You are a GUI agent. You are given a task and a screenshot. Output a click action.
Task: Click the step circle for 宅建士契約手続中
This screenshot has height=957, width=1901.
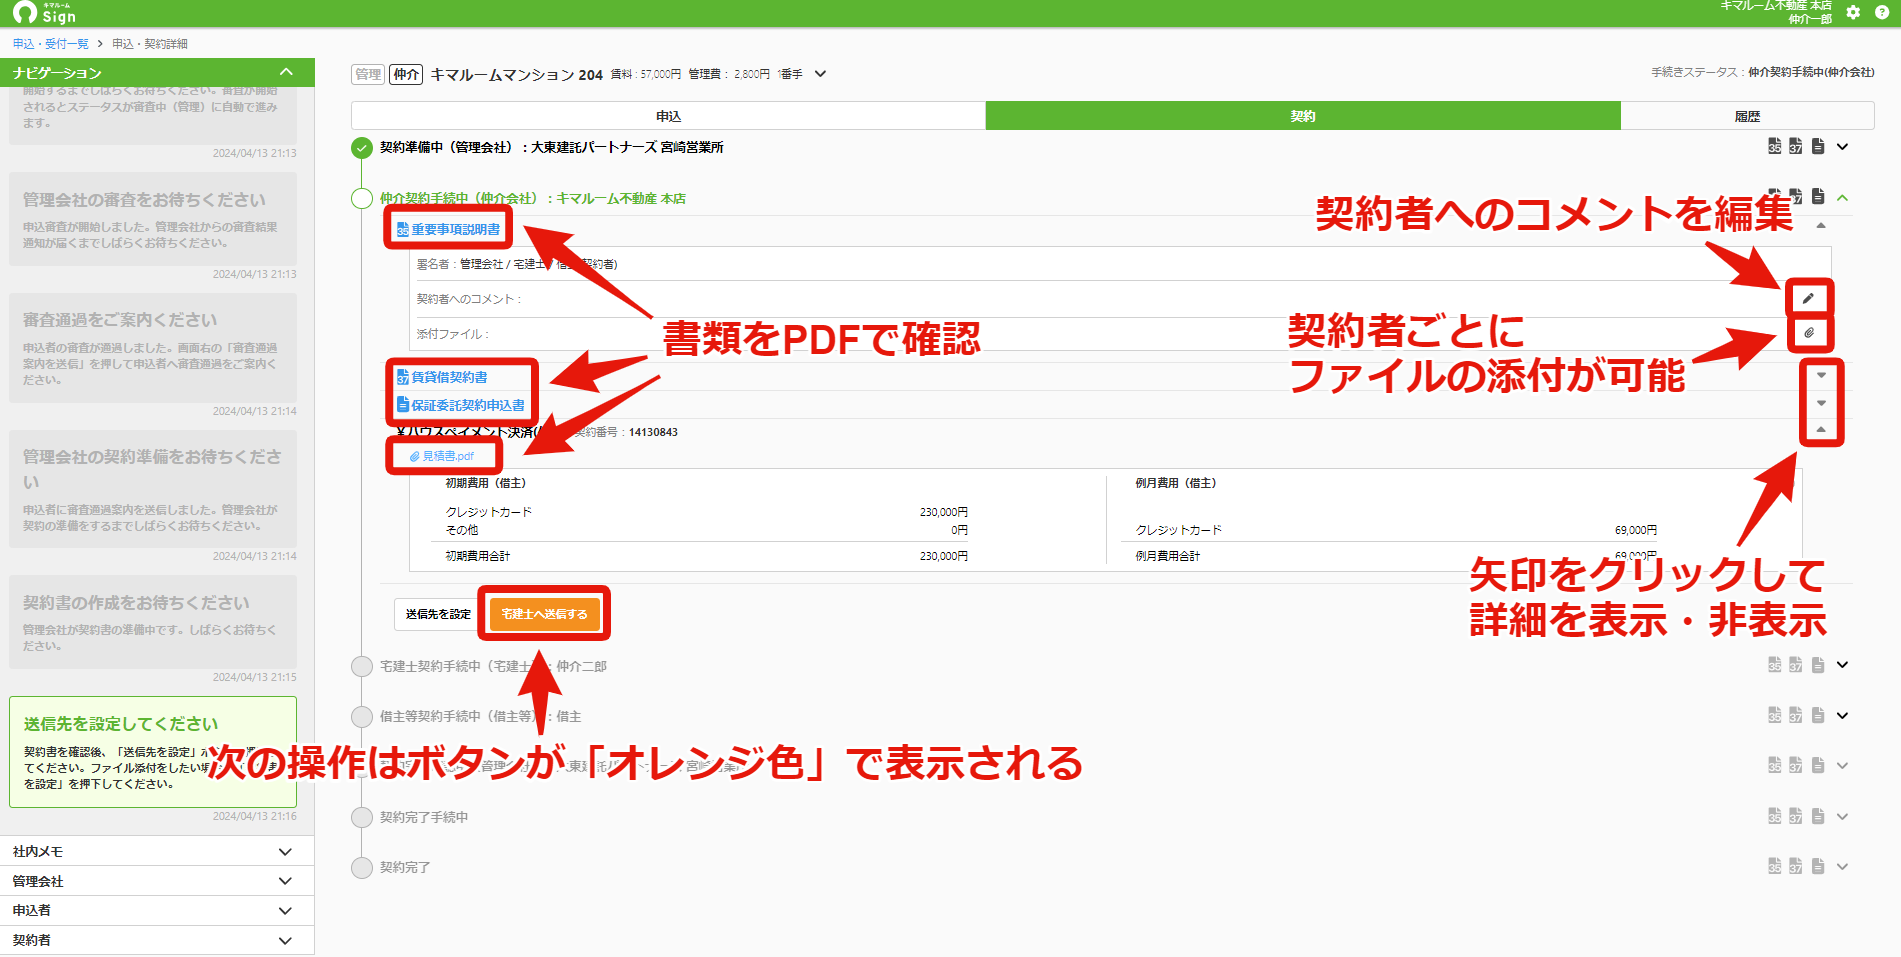(x=362, y=666)
